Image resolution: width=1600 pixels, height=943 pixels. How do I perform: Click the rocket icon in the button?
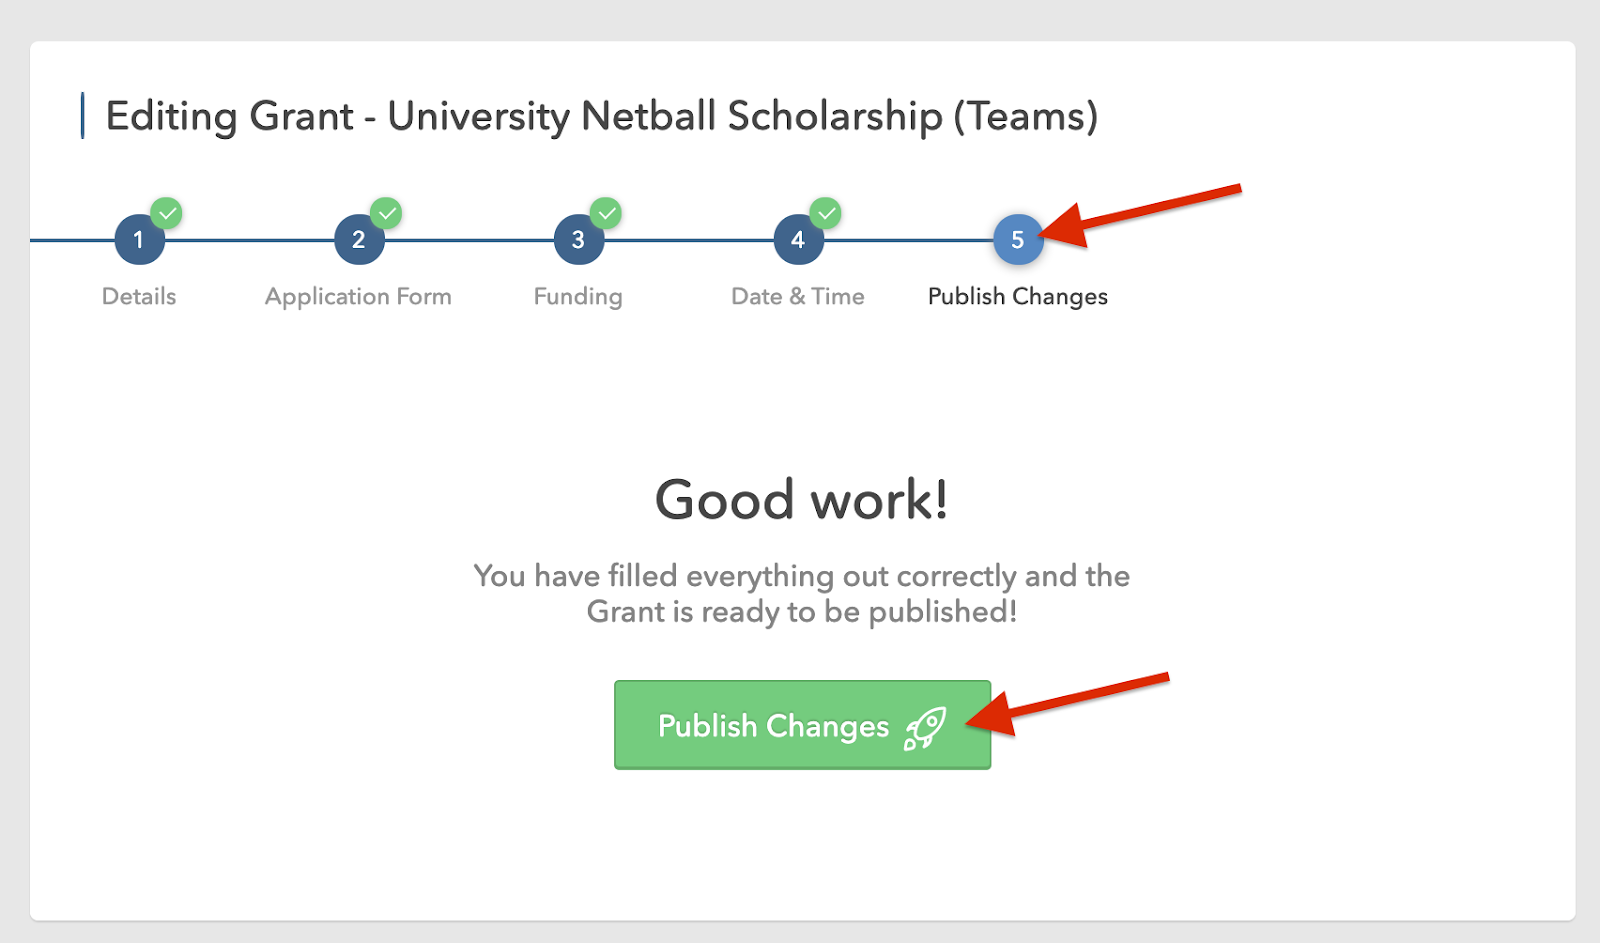(925, 728)
